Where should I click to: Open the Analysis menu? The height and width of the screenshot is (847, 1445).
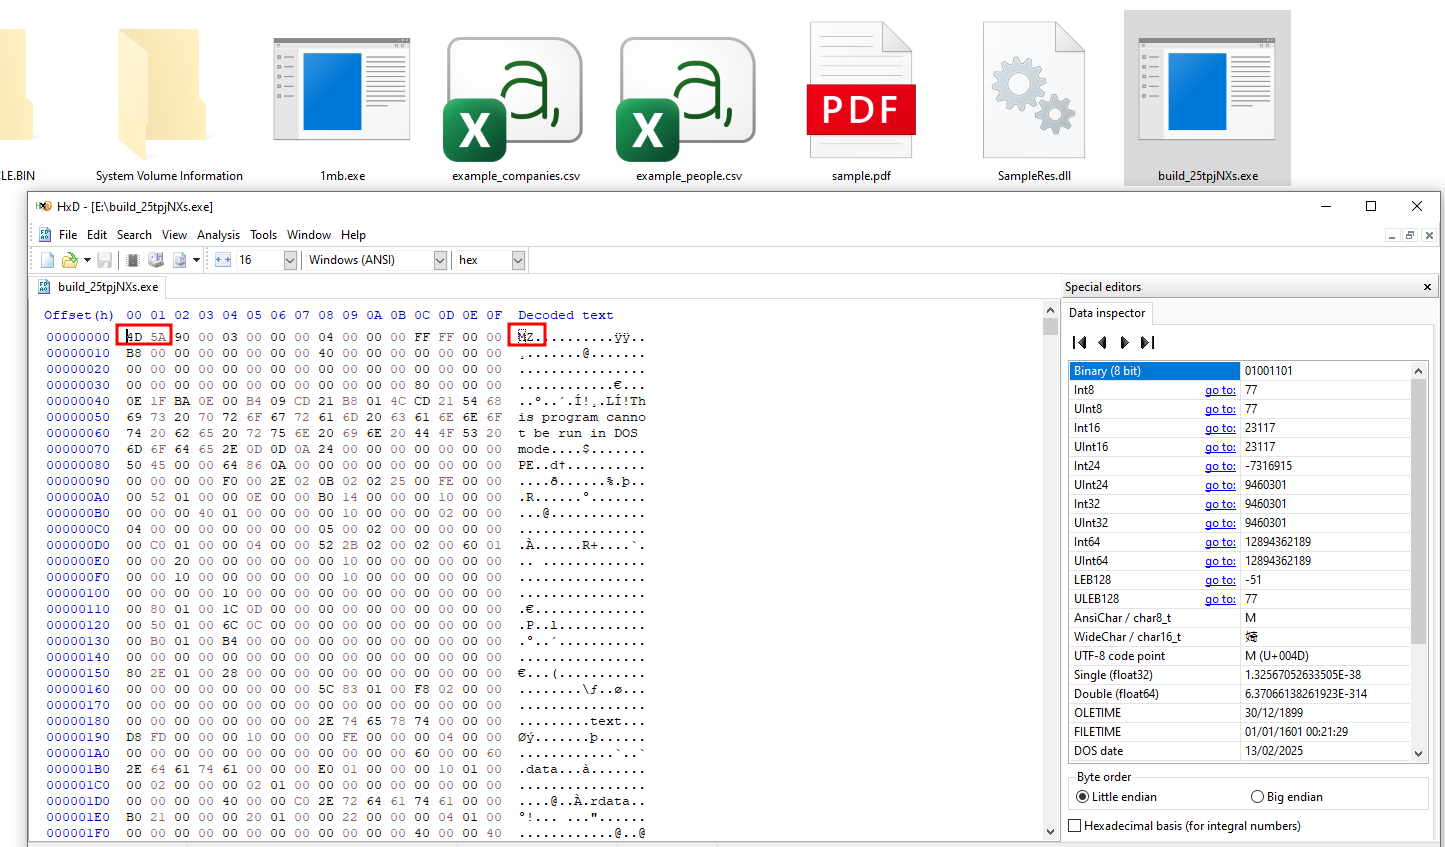(x=218, y=235)
